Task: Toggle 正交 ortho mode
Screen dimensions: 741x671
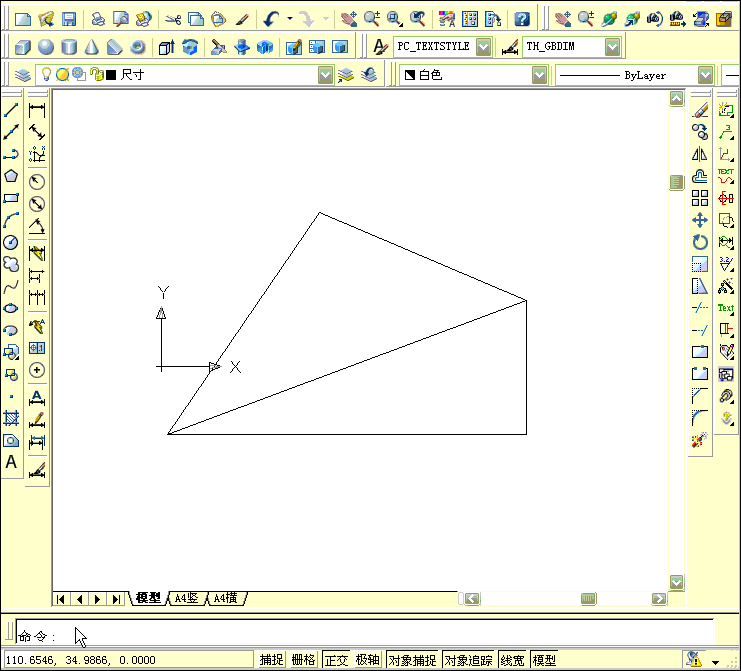Action: [x=336, y=660]
